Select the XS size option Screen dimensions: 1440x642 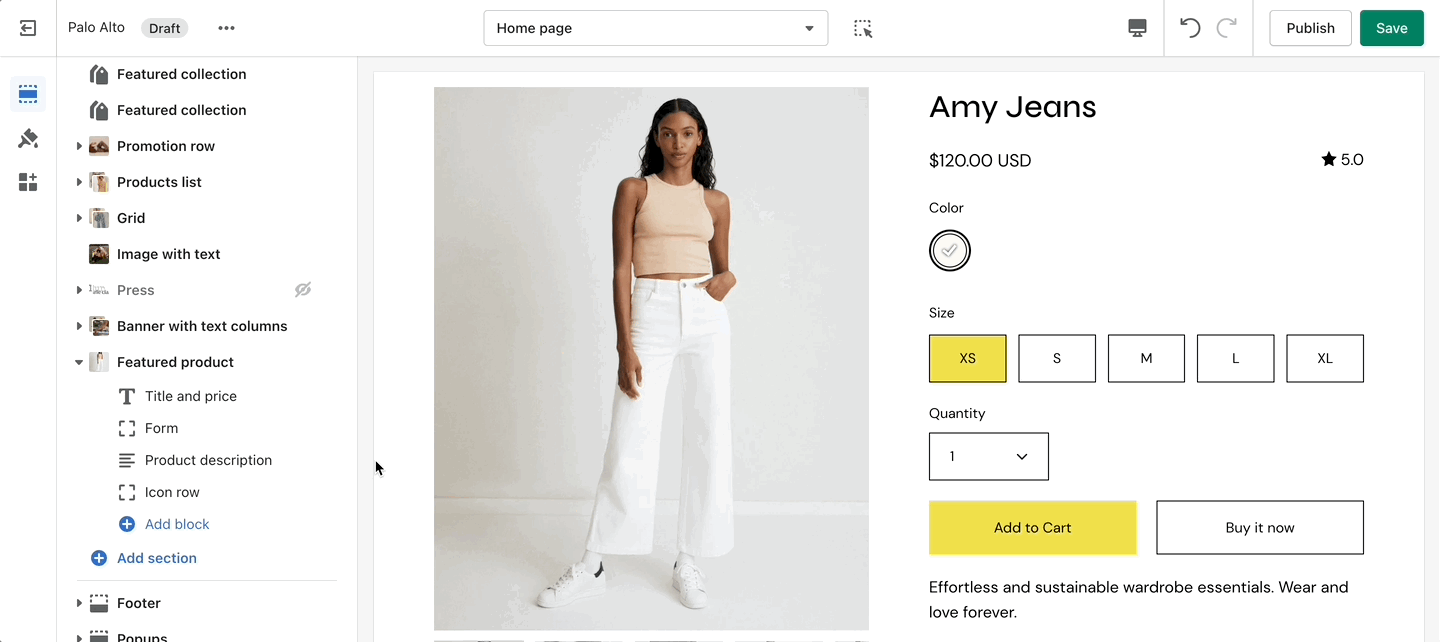pyautogui.click(x=967, y=358)
